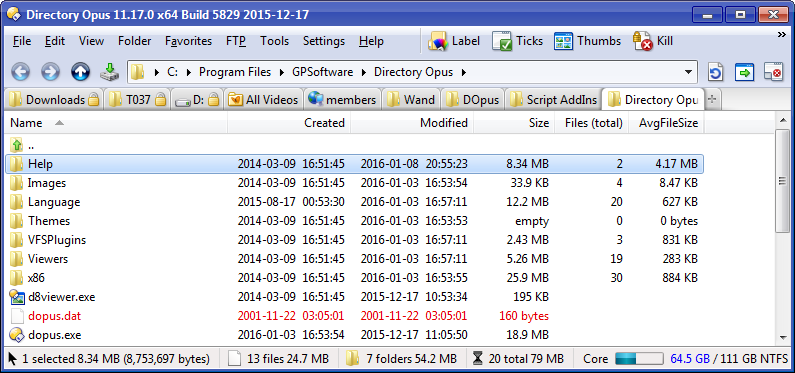Expand the arrow after Directory Opus in path

point(463,72)
